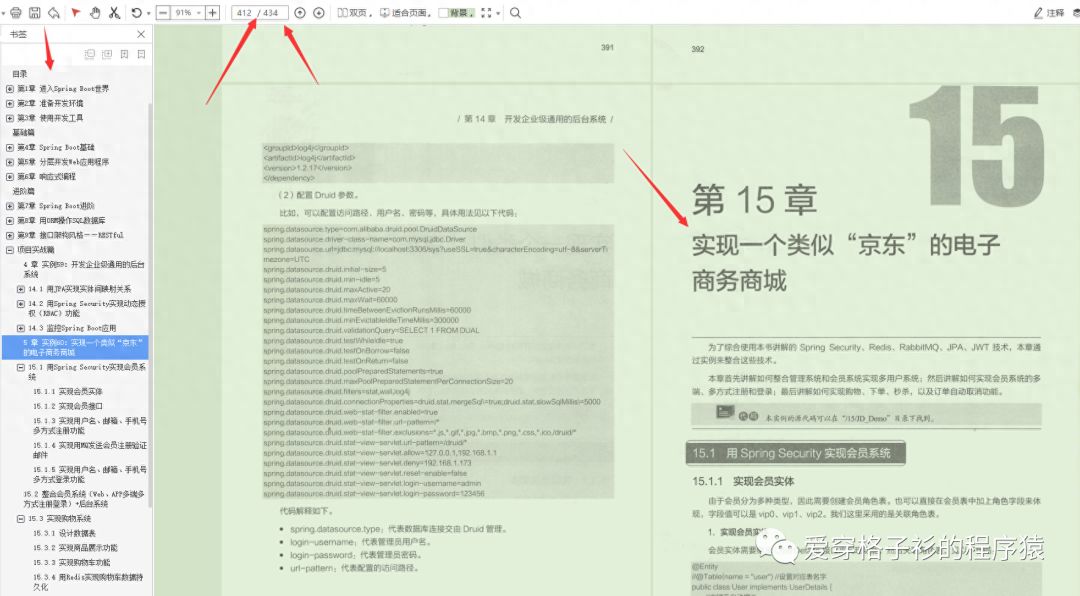Click the Save (floppy disk) icon
This screenshot has width=1080, height=596.
[x=34, y=12]
